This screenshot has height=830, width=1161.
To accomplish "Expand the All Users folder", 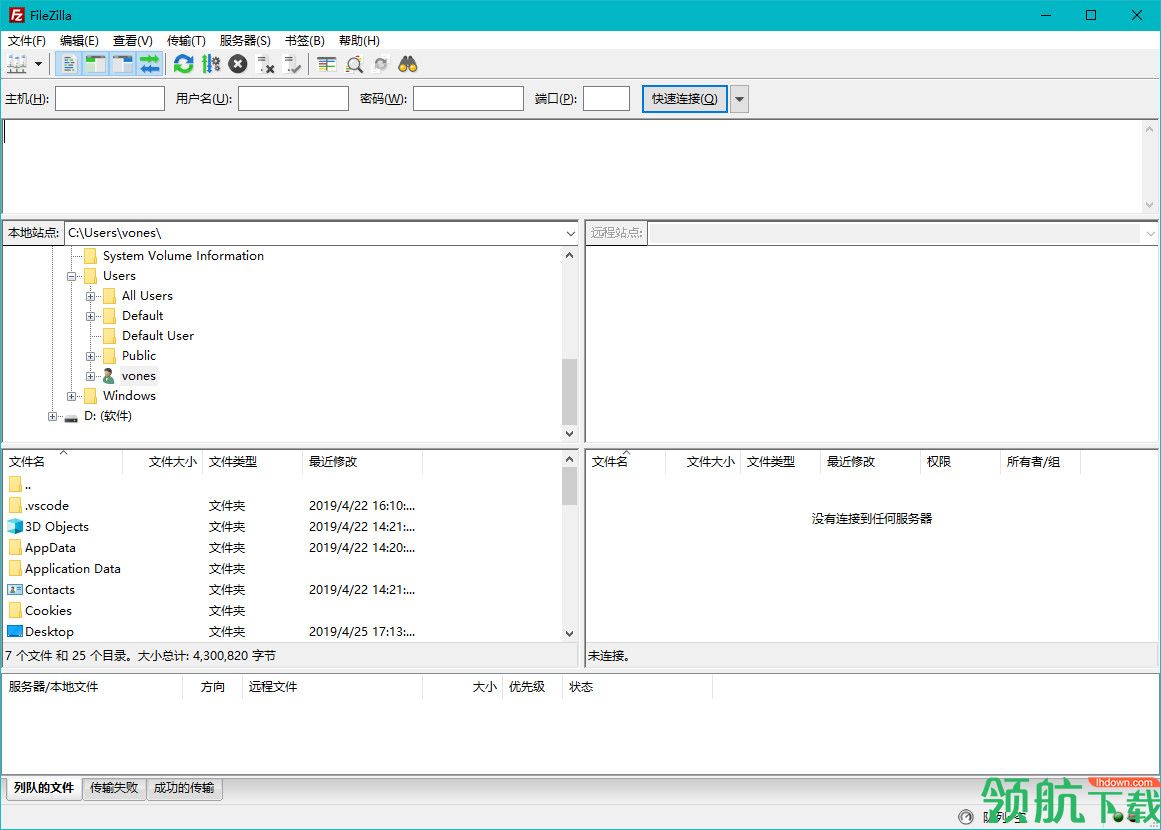I will pos(90,296).
